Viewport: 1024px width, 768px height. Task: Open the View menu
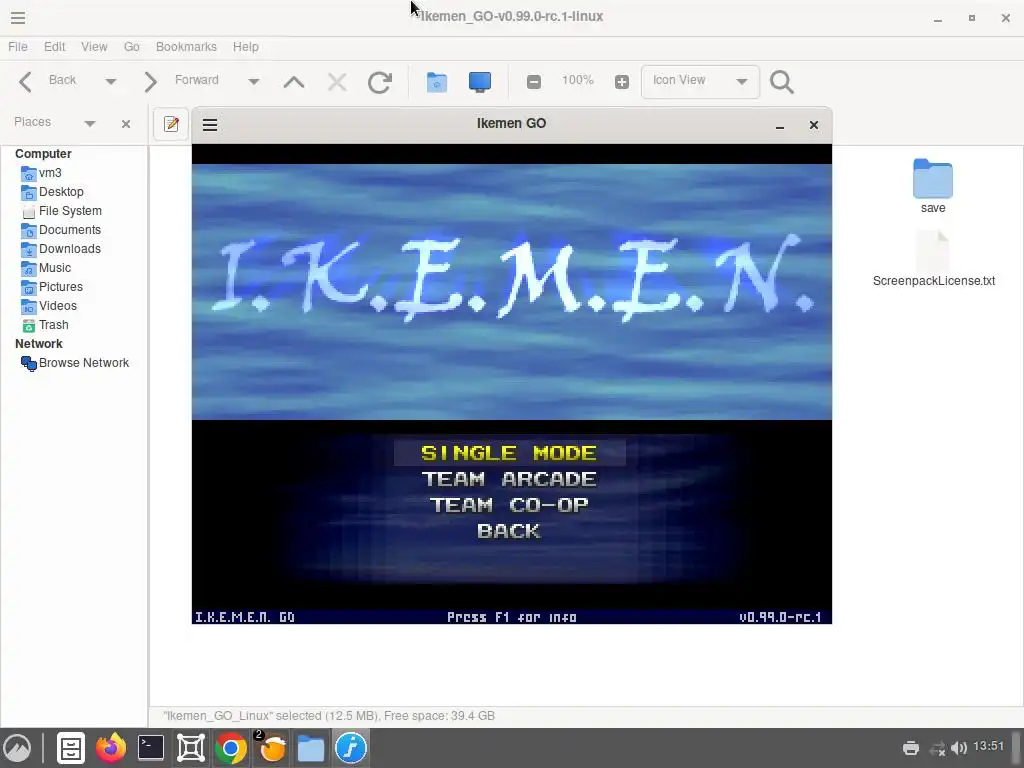[x=94, y=47]
